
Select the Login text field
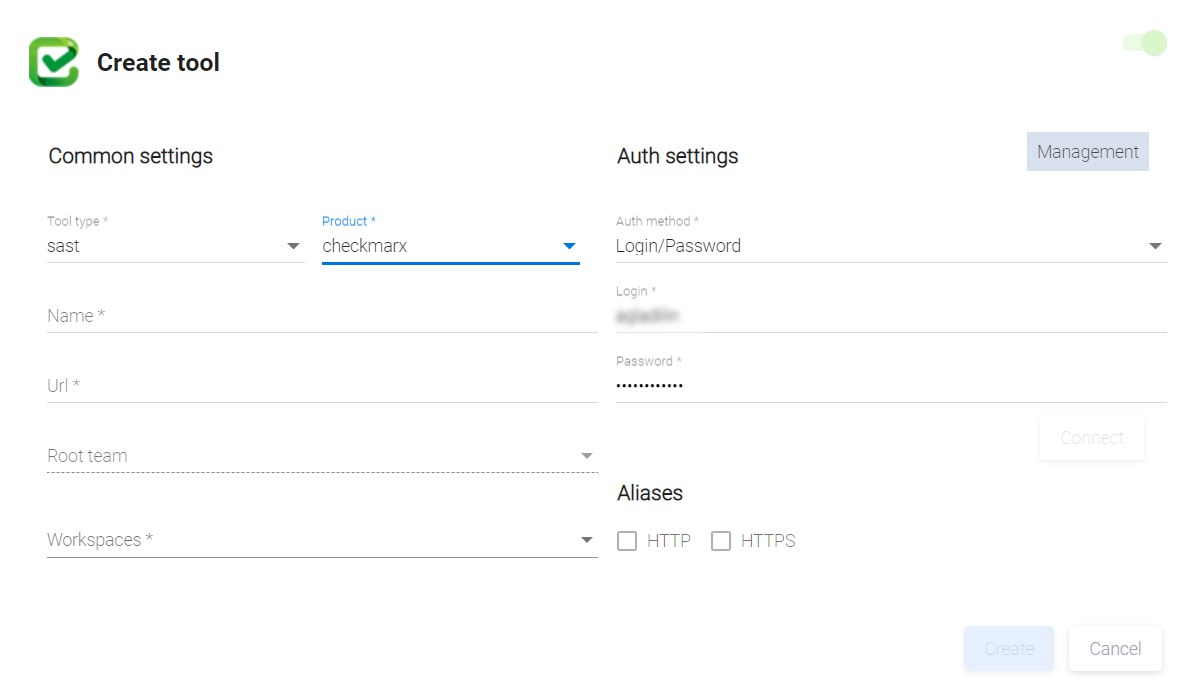[890, 316]
